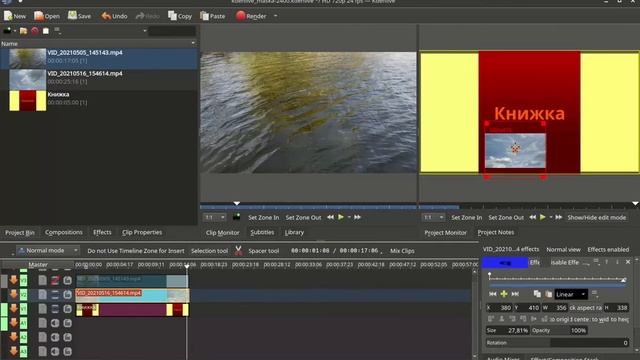Viewport: 640px width, 360px height.
Task: Open the bin options hamburger menu
Action: coord(57,31)
